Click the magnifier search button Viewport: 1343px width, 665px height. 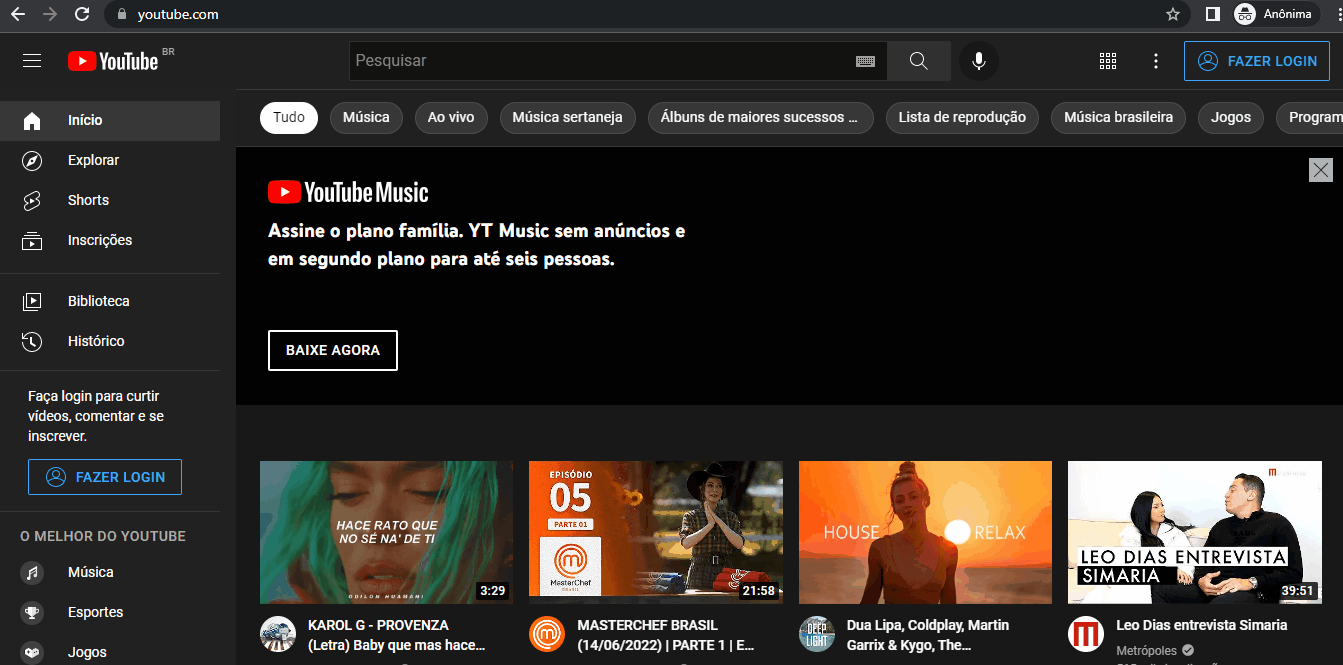(x=919, y=61)
